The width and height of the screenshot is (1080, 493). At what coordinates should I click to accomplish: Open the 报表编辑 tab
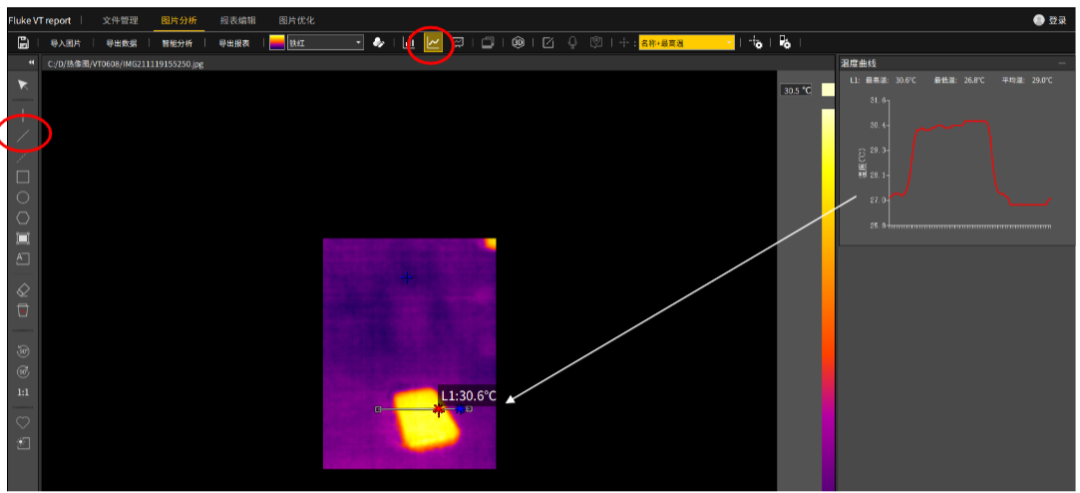click(238, 21)
